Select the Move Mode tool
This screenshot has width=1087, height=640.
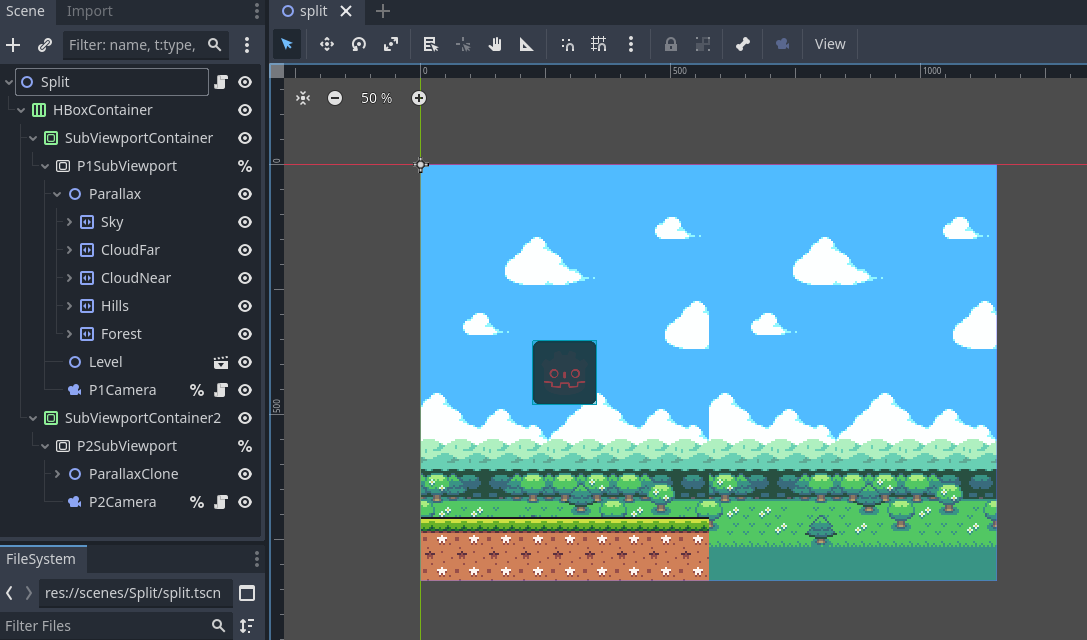(x=325, y=44)
